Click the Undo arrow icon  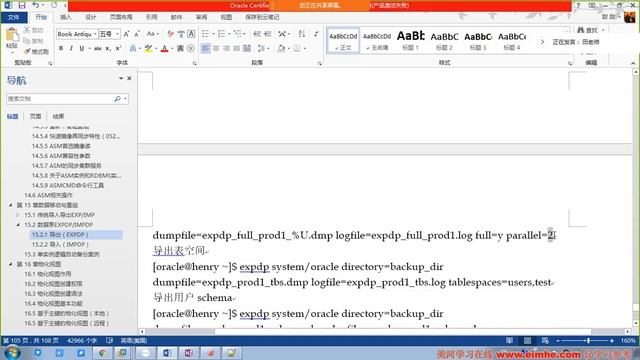(x=36, y=5)
